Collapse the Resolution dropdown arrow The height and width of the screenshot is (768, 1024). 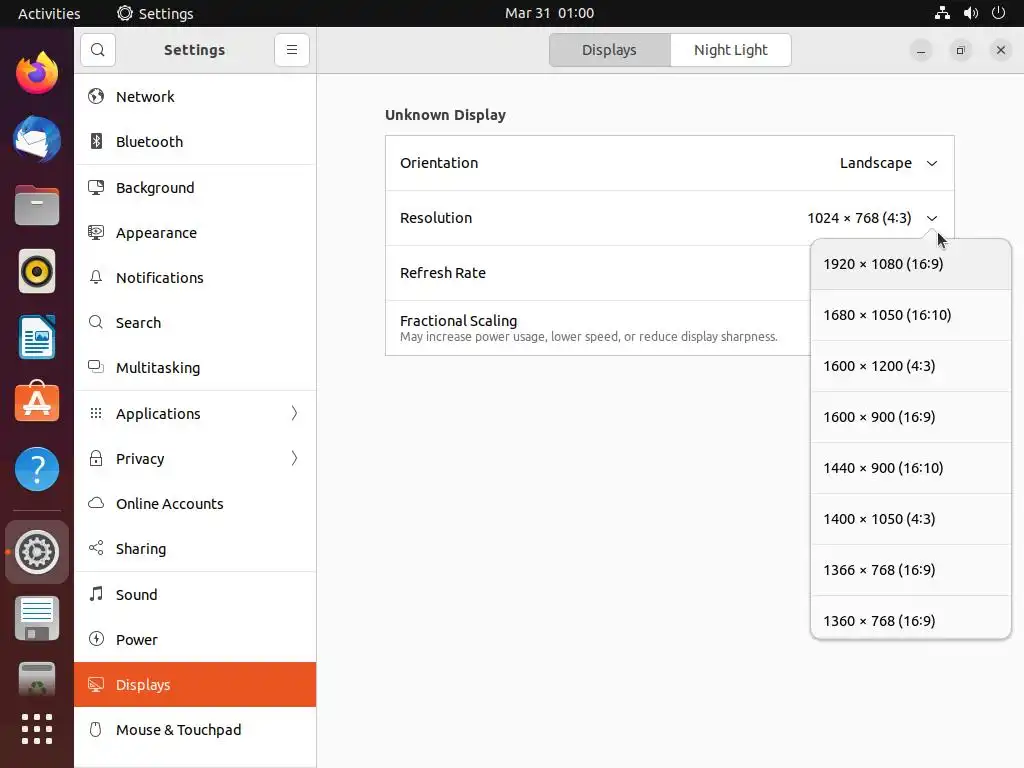932,218
